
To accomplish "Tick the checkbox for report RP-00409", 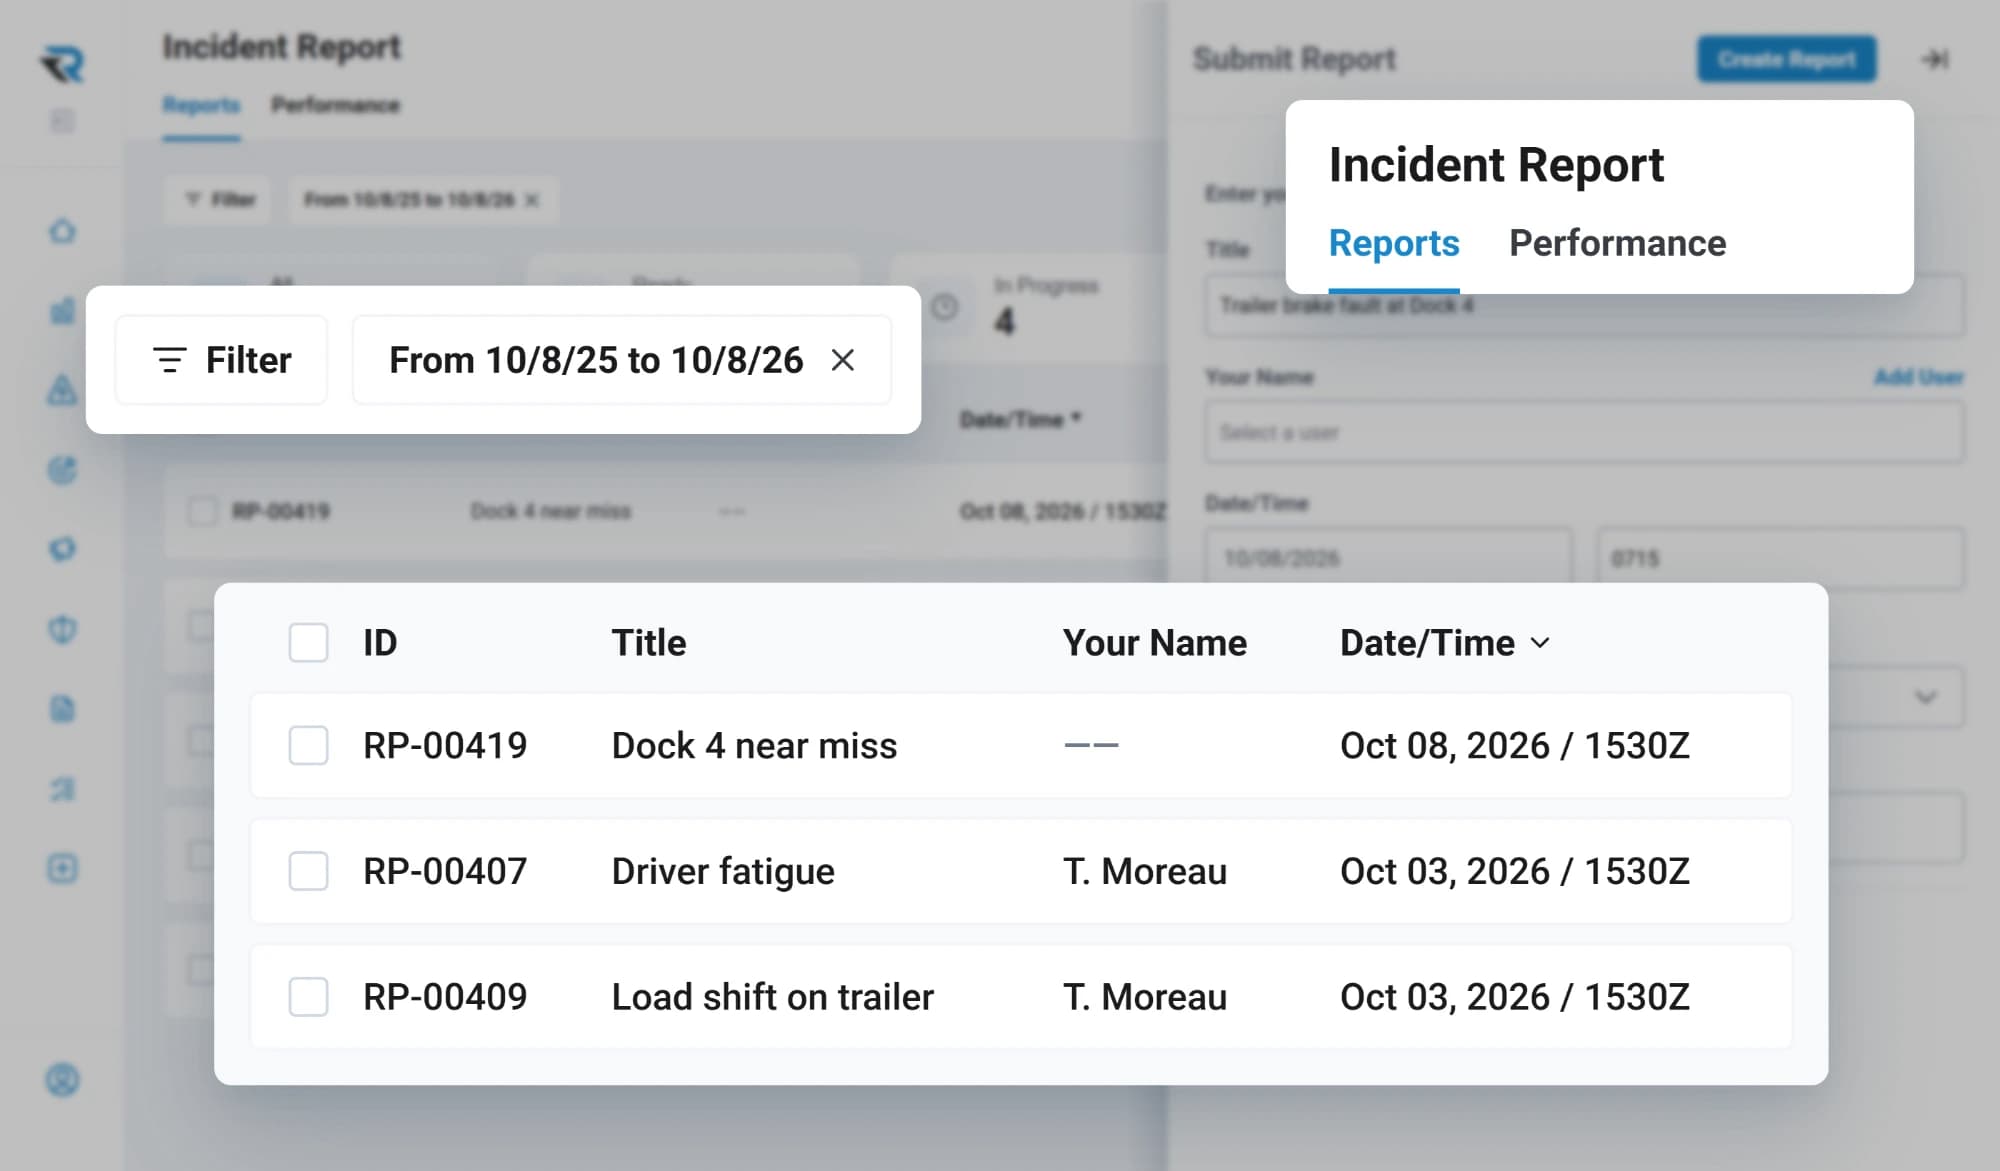I will pyautogui.click(x=308, y=997).
